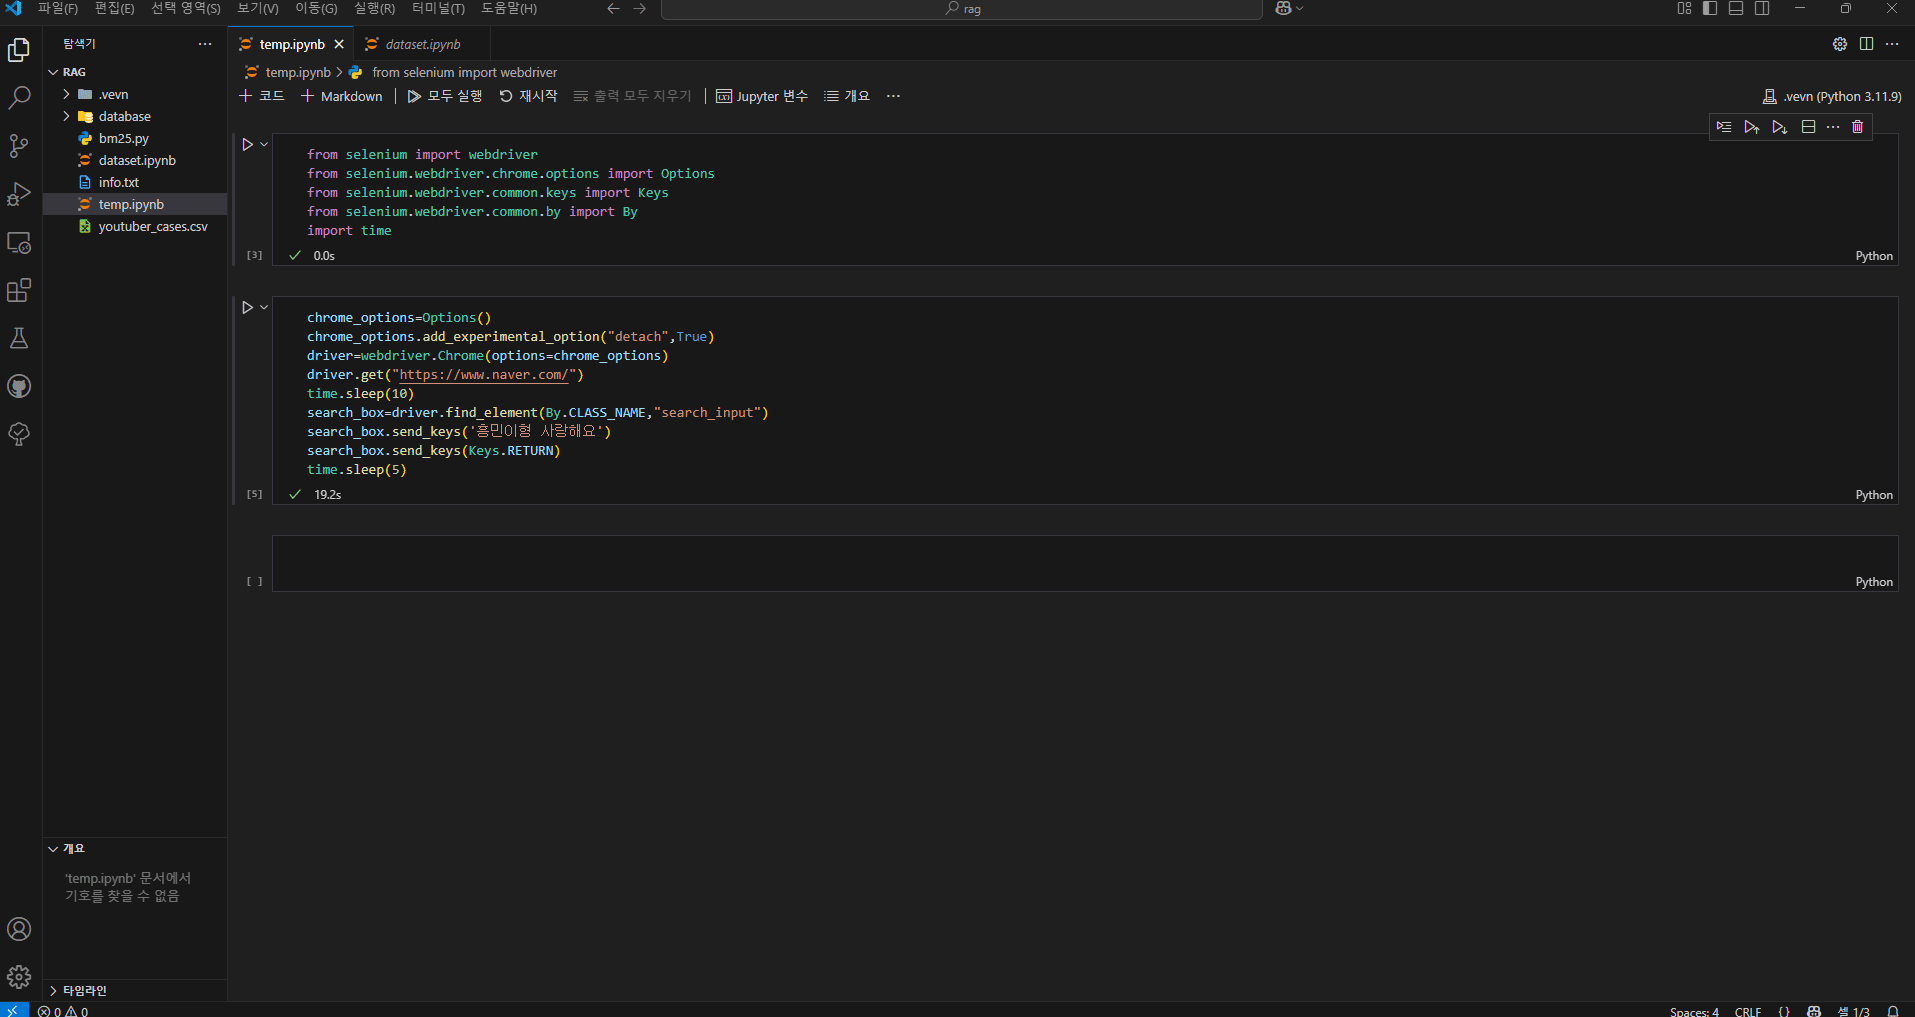Open Run and Debug view

click(x=19, y=194)
